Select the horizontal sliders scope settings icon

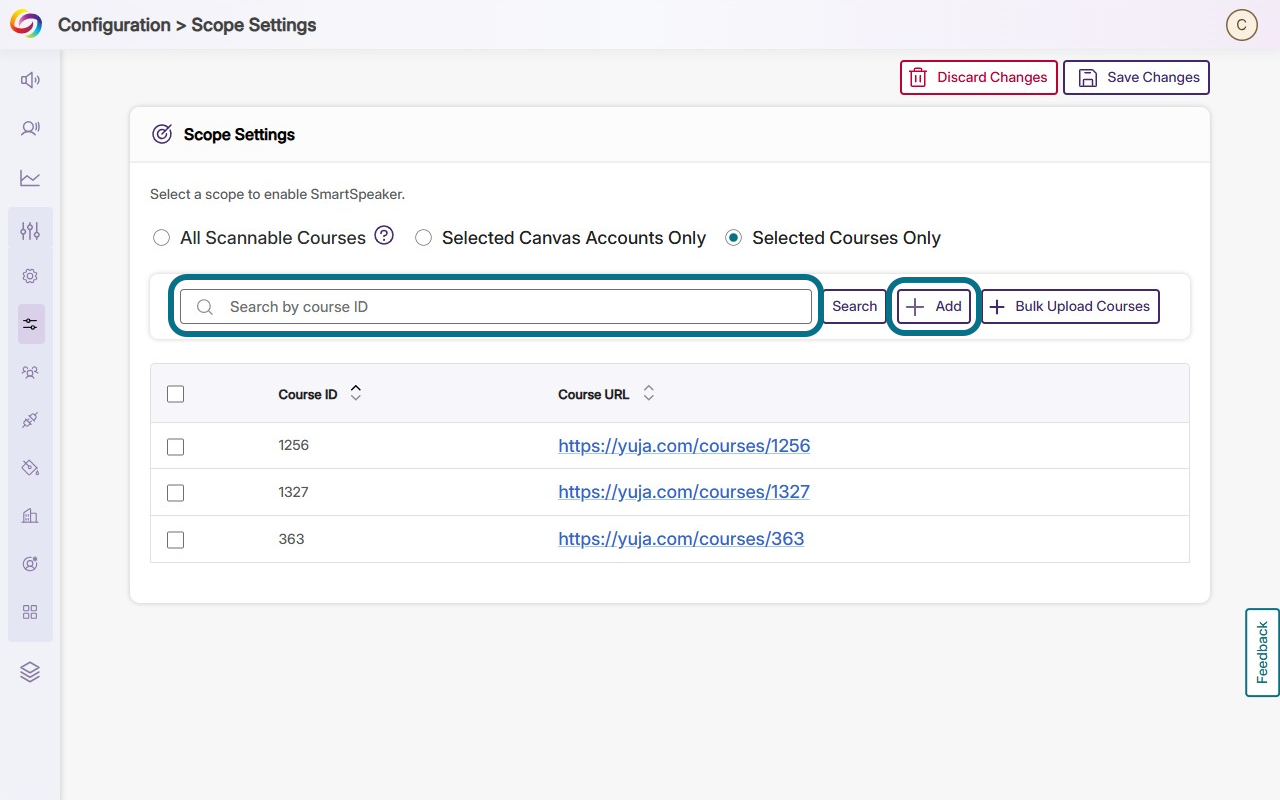(30, 324)
